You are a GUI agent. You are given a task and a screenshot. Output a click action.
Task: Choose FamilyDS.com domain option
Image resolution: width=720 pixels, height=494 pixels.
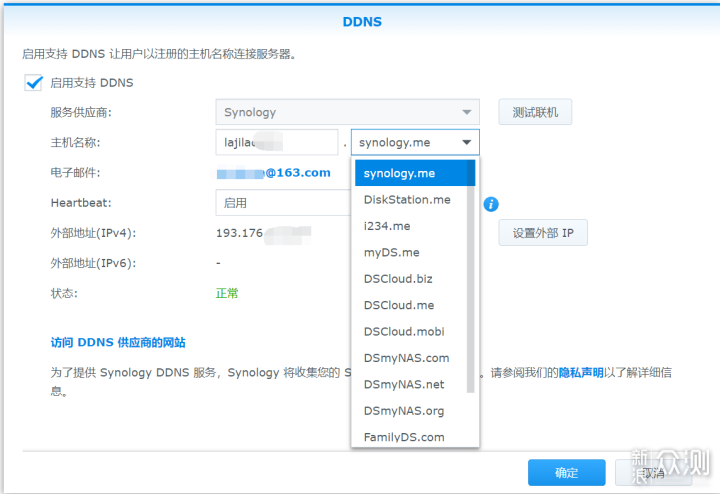pos(411,437)
